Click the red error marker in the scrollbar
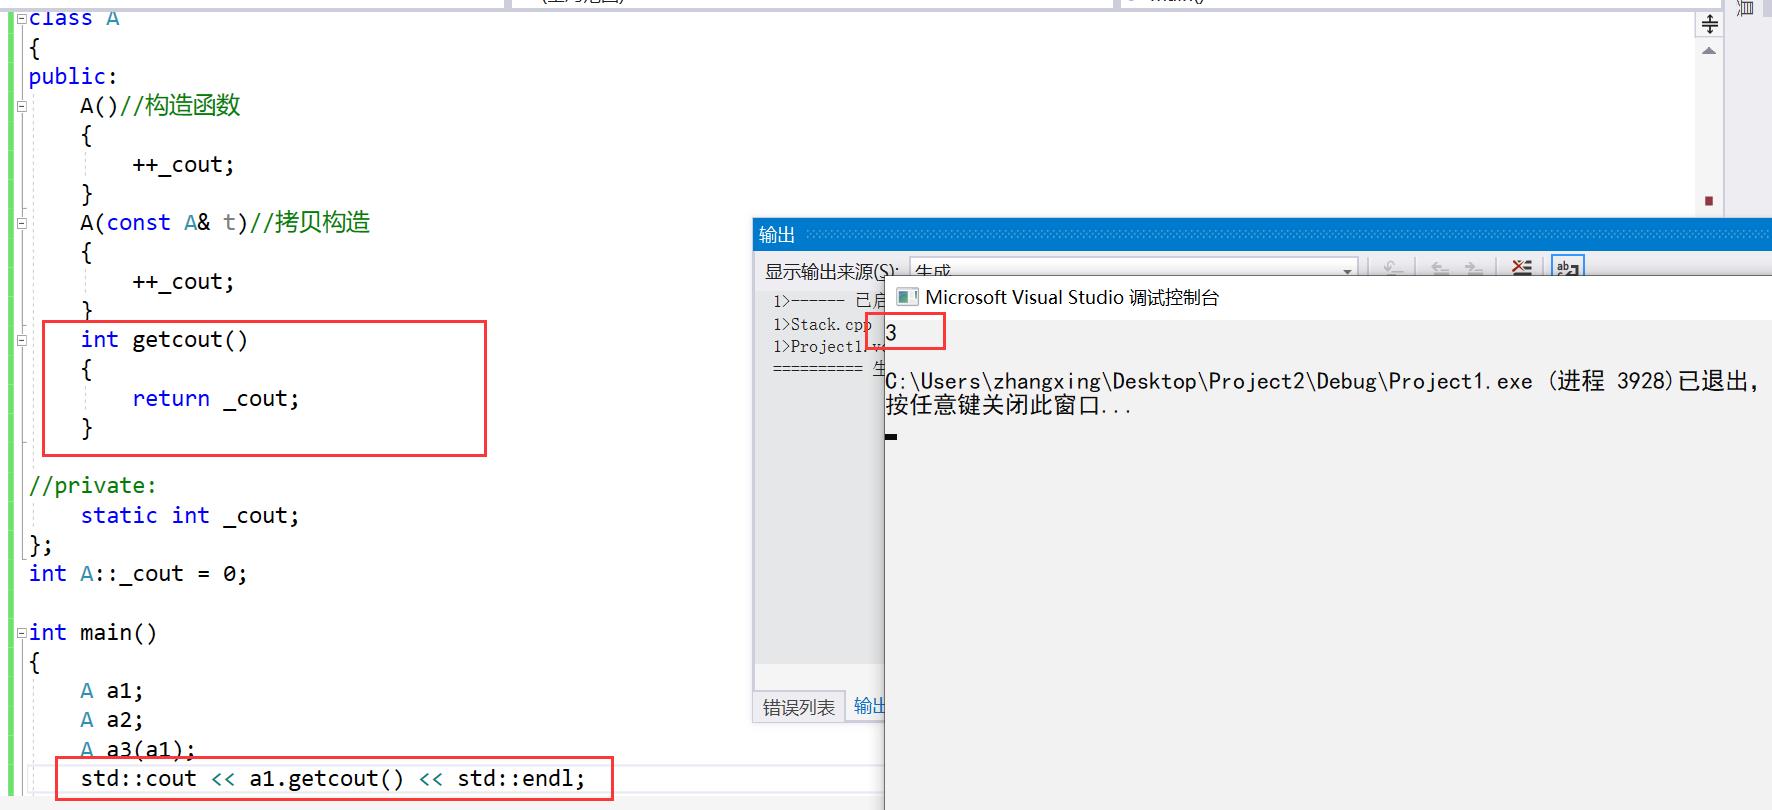This screenshot has height=810, width=1772. 1709,201
